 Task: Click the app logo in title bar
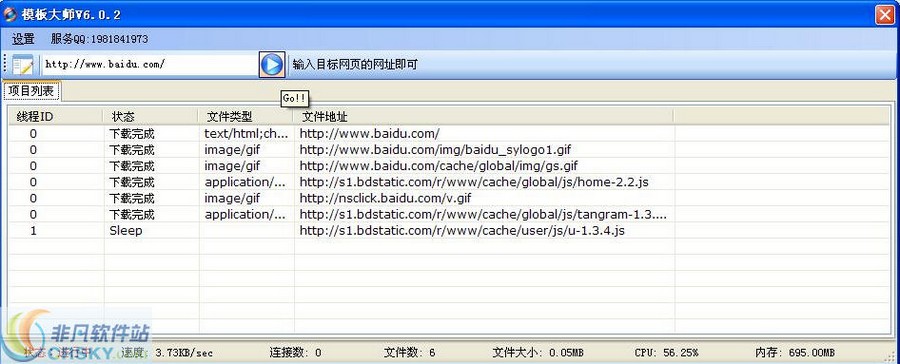pos(10,14)
